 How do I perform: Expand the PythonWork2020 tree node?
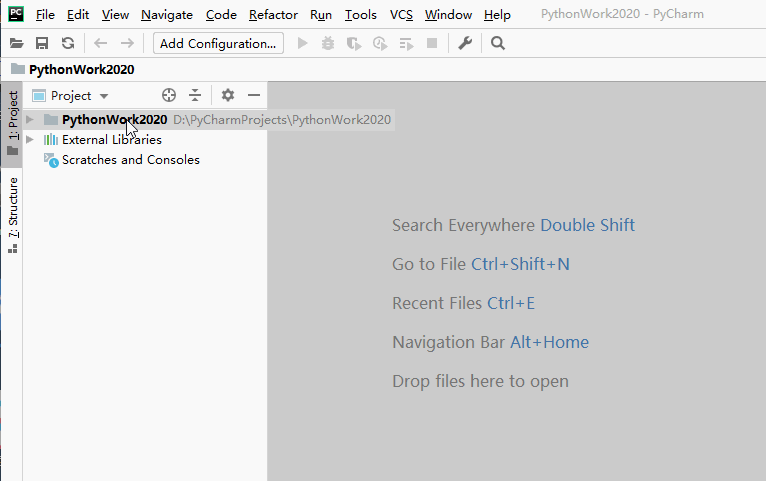[x=30, y=119]
